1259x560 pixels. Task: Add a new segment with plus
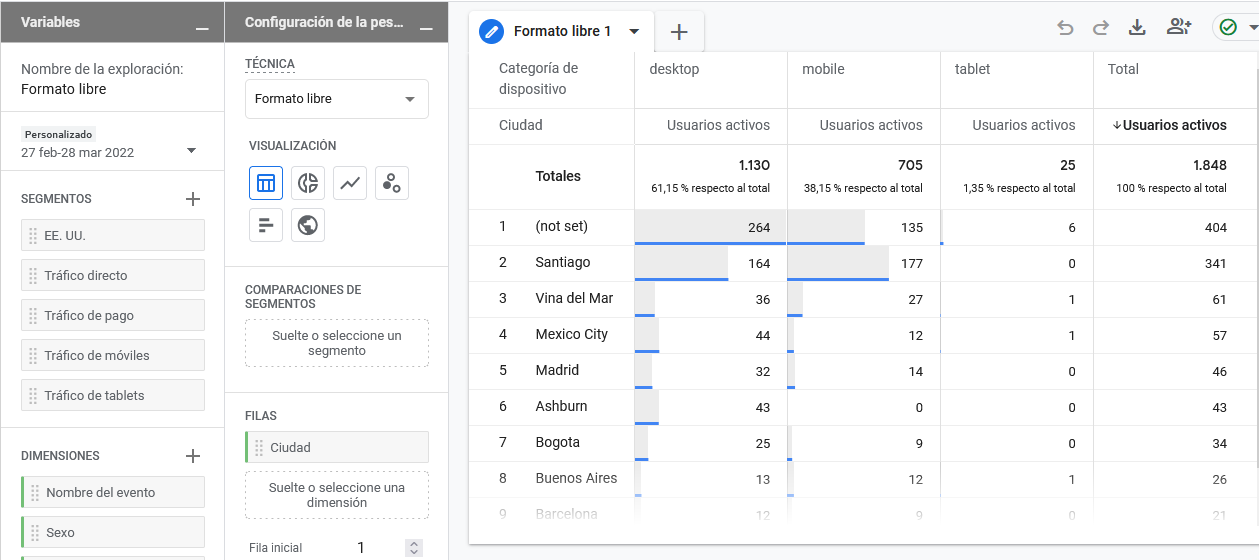pyautogui.click(x=193, y=199)
